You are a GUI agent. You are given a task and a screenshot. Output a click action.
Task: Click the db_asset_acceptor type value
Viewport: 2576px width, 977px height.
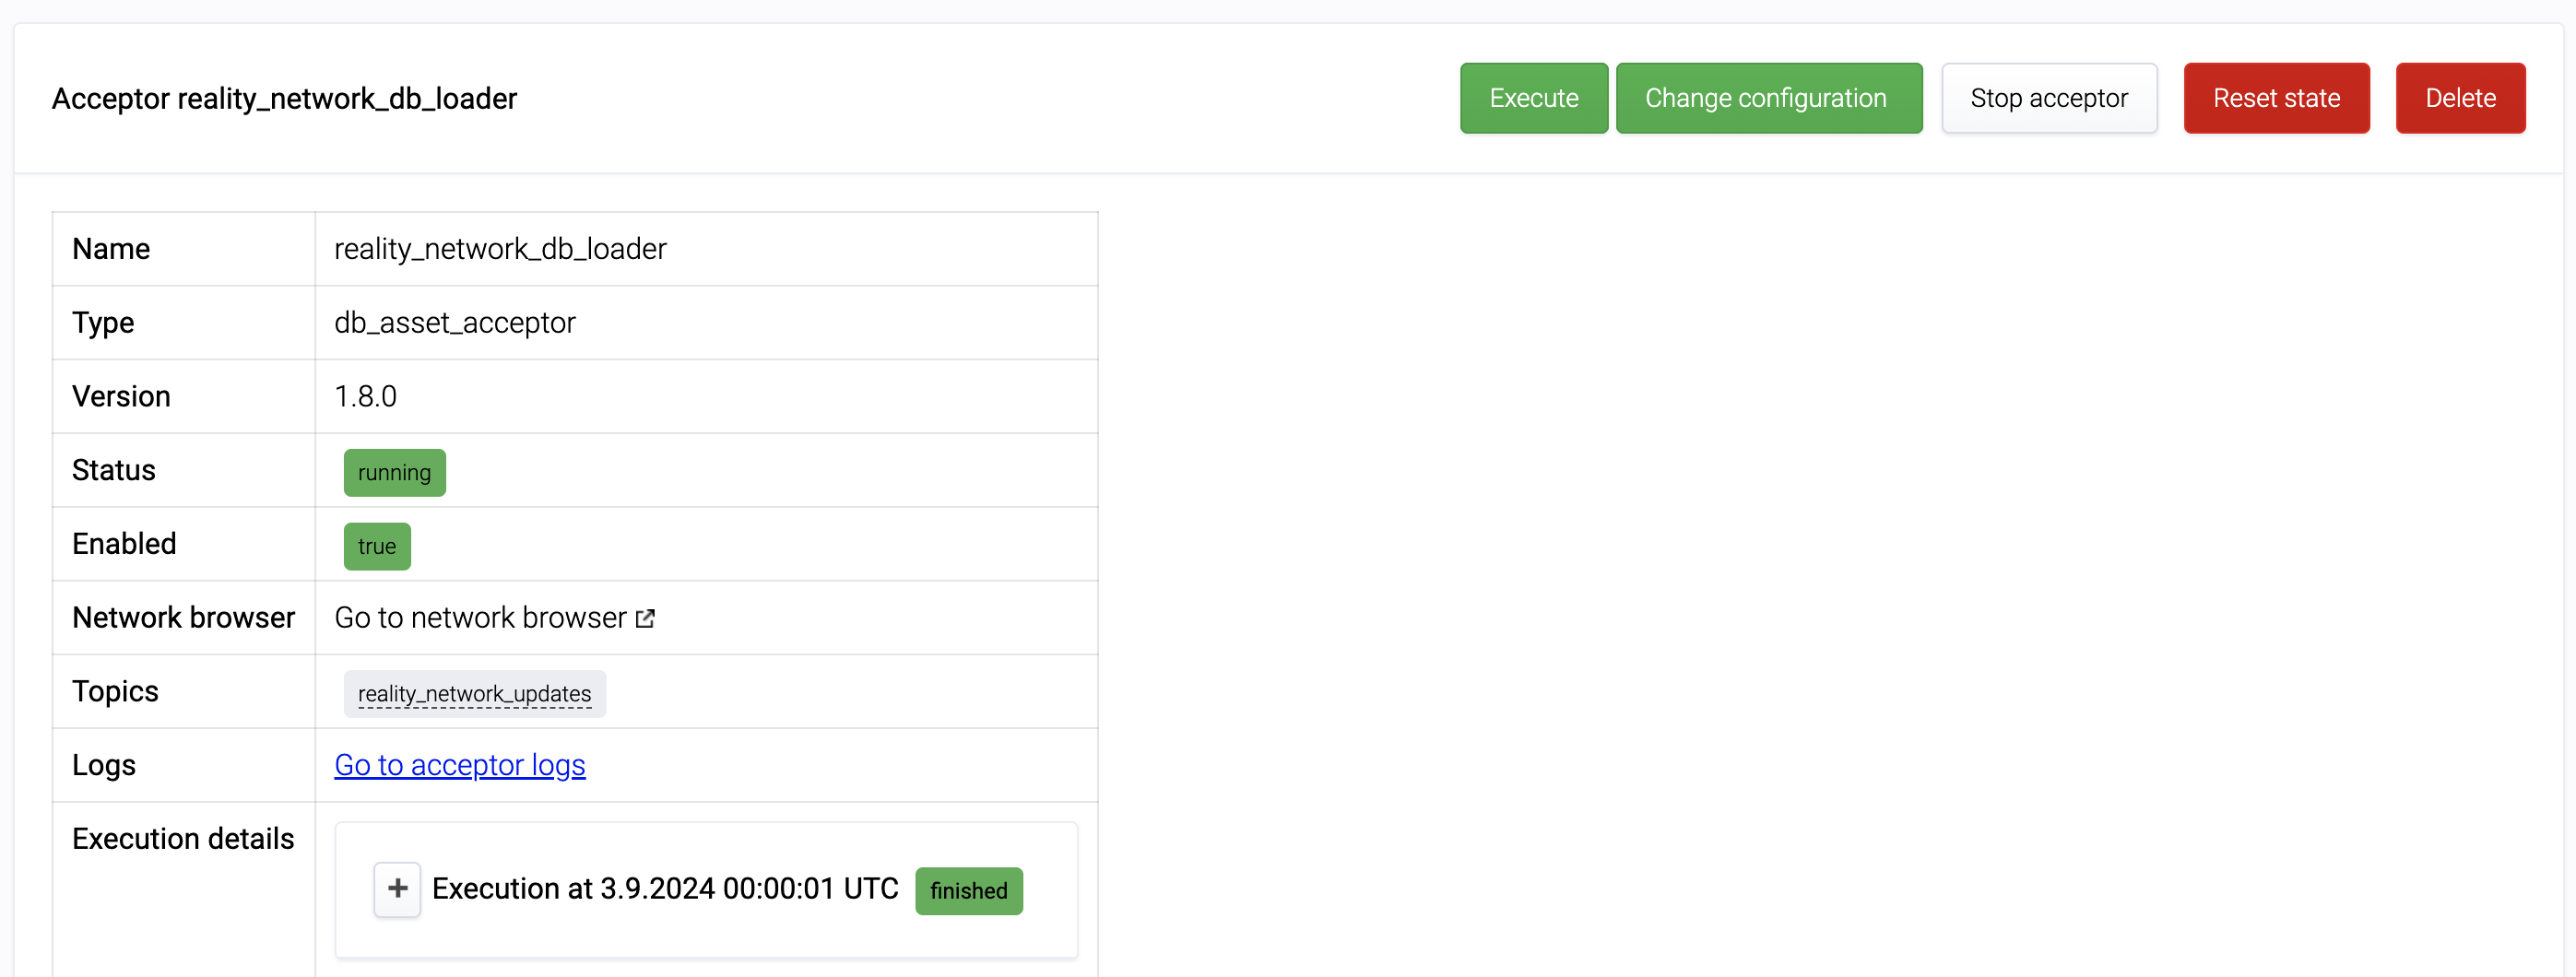tap(454, 323)
